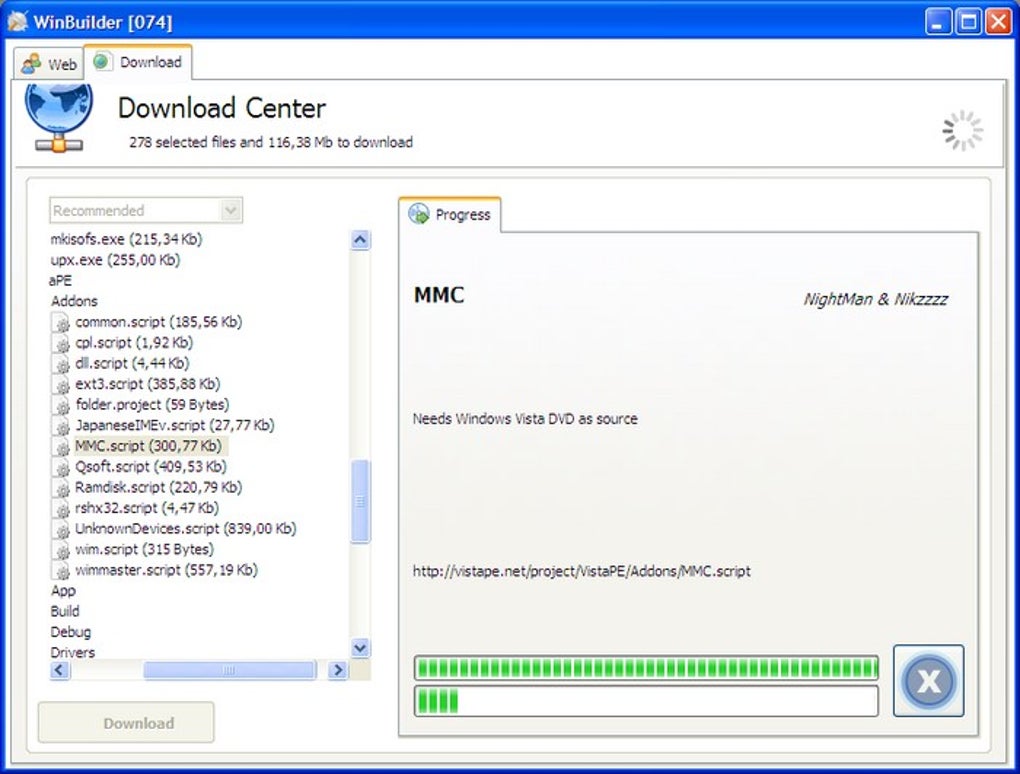
Task: Select upx.exe (255,00 Kb) entry
Action: click(x=115, y=260)
